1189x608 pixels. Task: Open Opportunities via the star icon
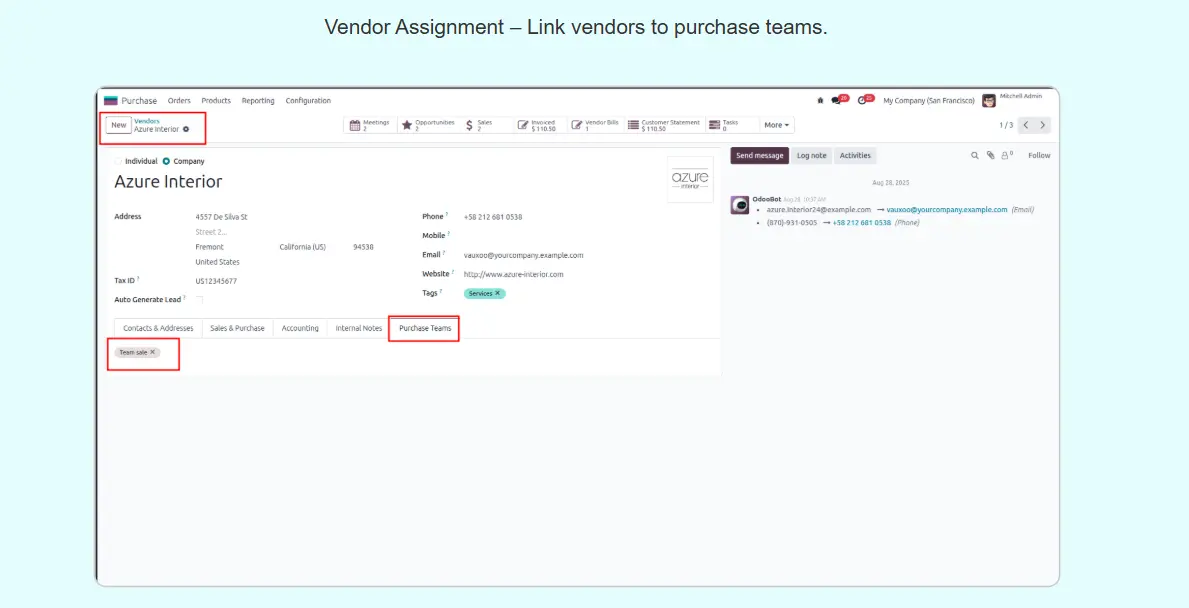tap(407, 125)
